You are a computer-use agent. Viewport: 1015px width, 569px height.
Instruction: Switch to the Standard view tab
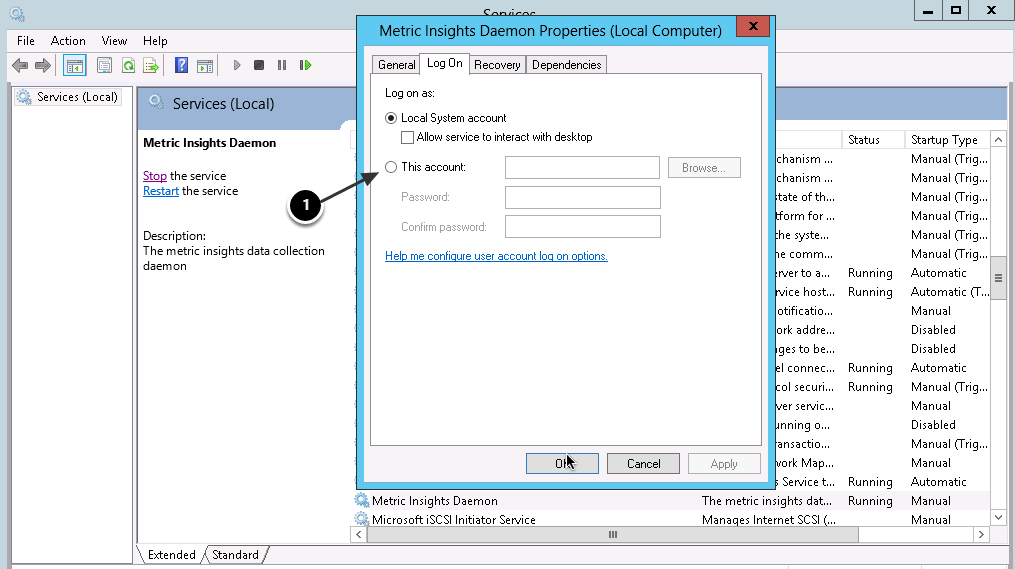coord(236,555)
